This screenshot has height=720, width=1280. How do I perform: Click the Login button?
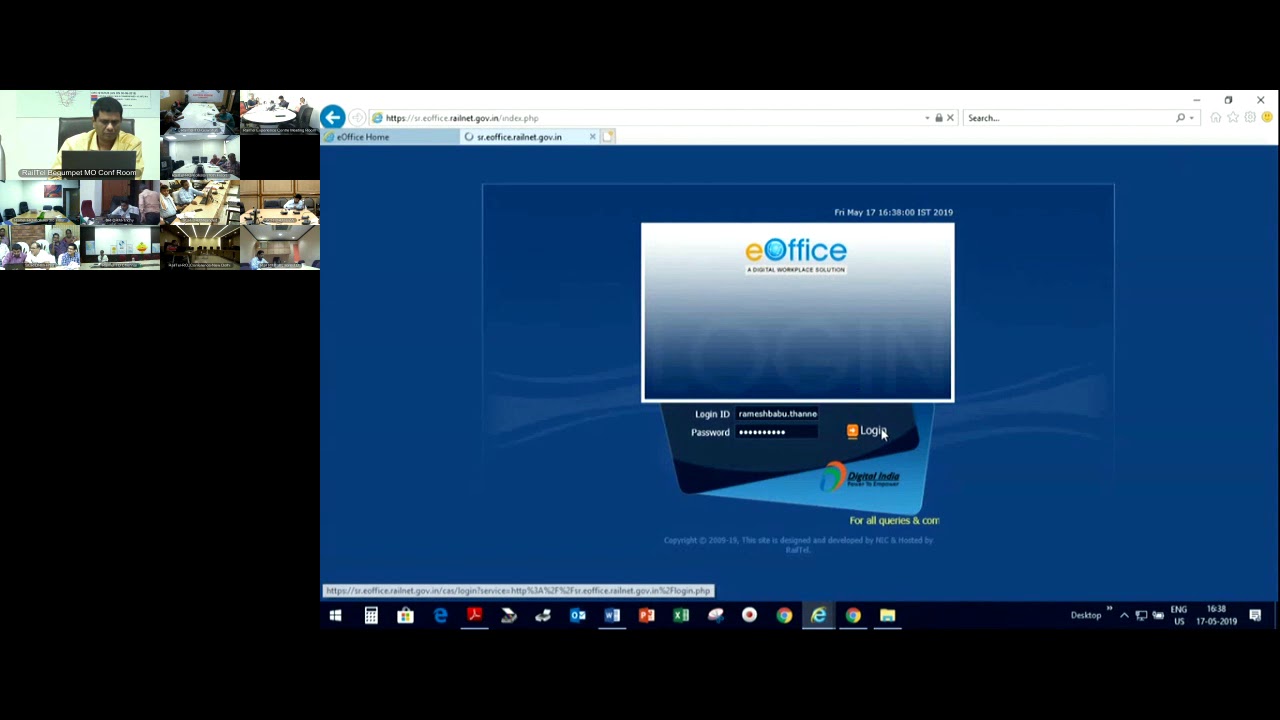coord(867,431)
